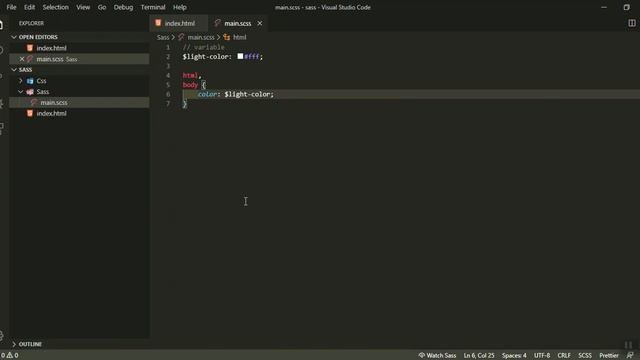
Task: Open the Selection menu
Action: (x=56, y=7)
